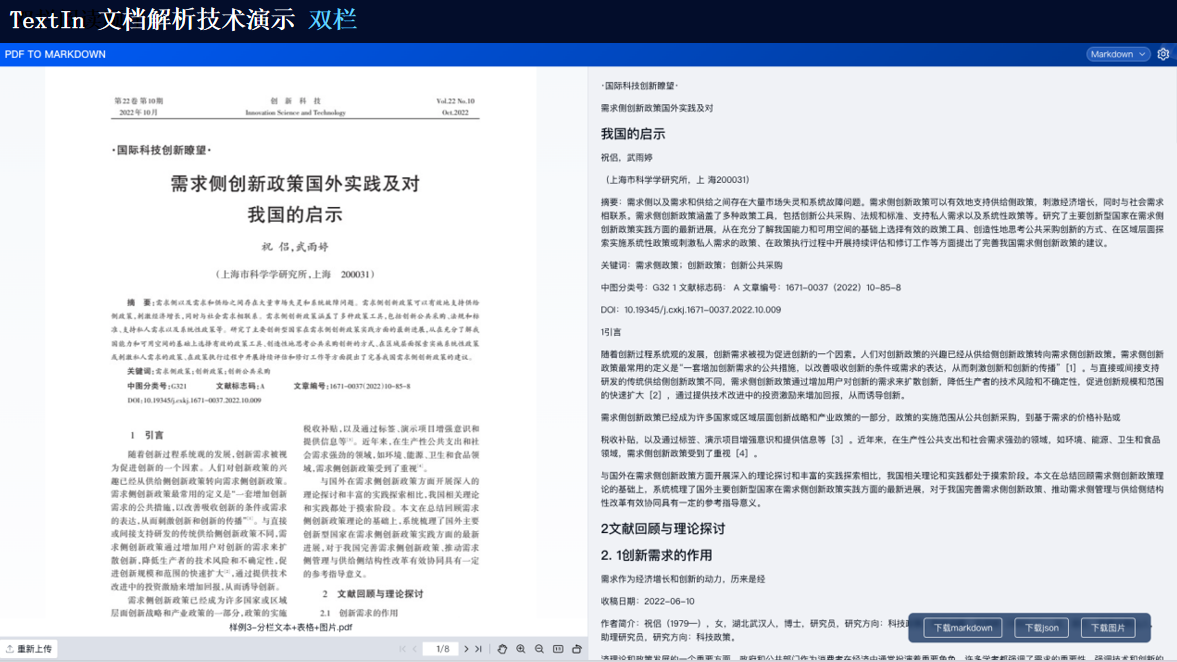Click the PDF TO MARKDOWN label
Image resolution: width=1177 pixels, height=662 pixels.
coord(55,54)
